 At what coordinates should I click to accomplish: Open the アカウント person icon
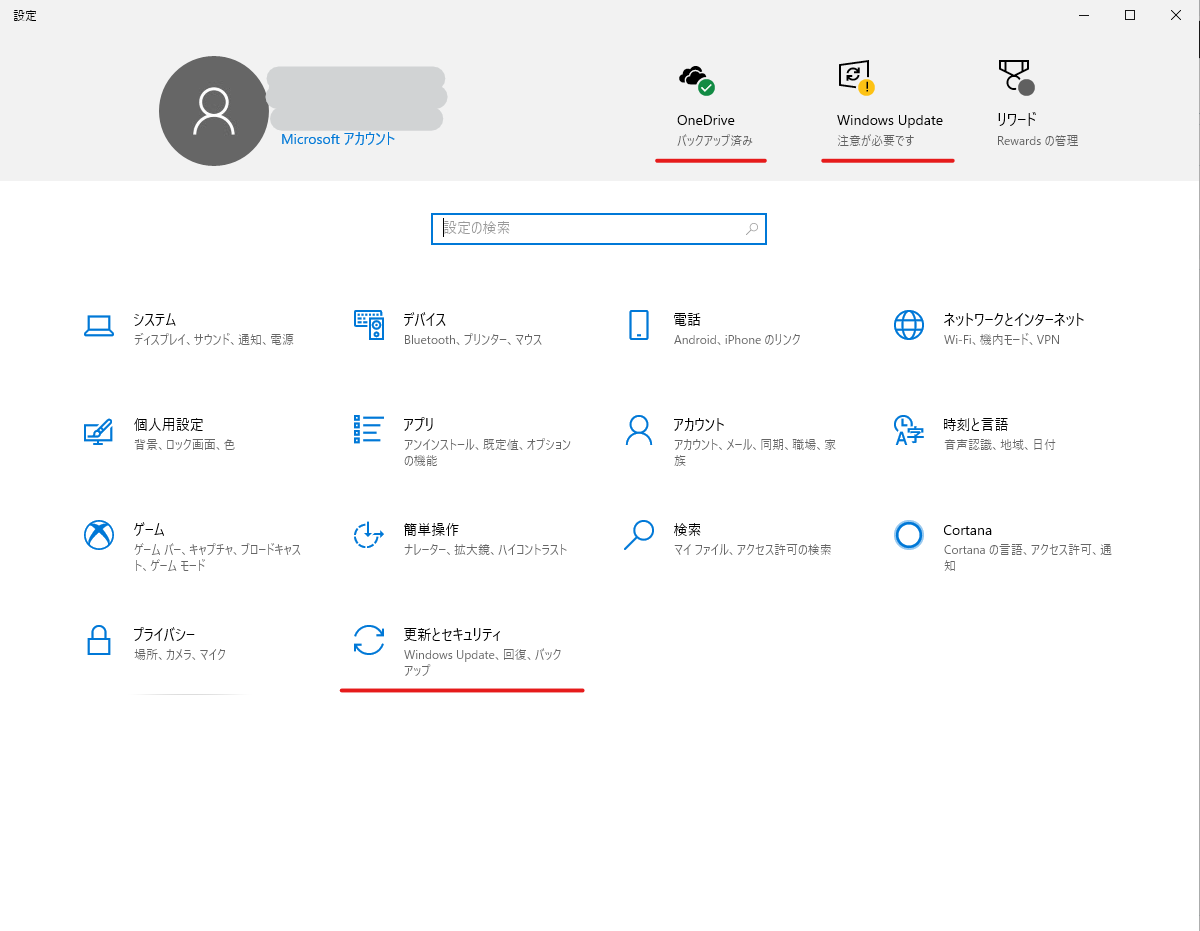(638, 430)
